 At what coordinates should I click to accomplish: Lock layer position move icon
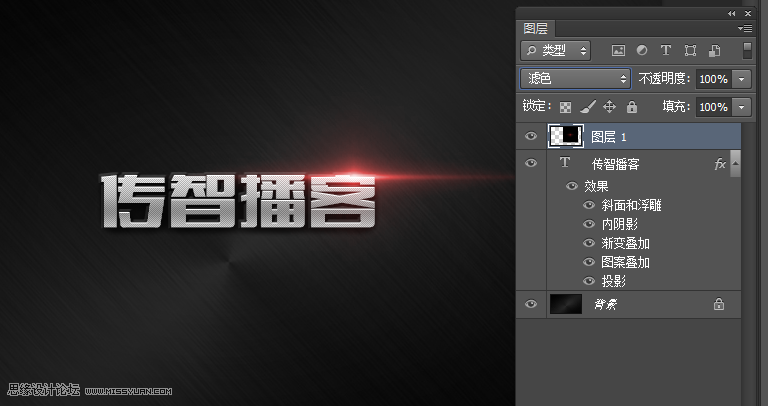(609, 107)
